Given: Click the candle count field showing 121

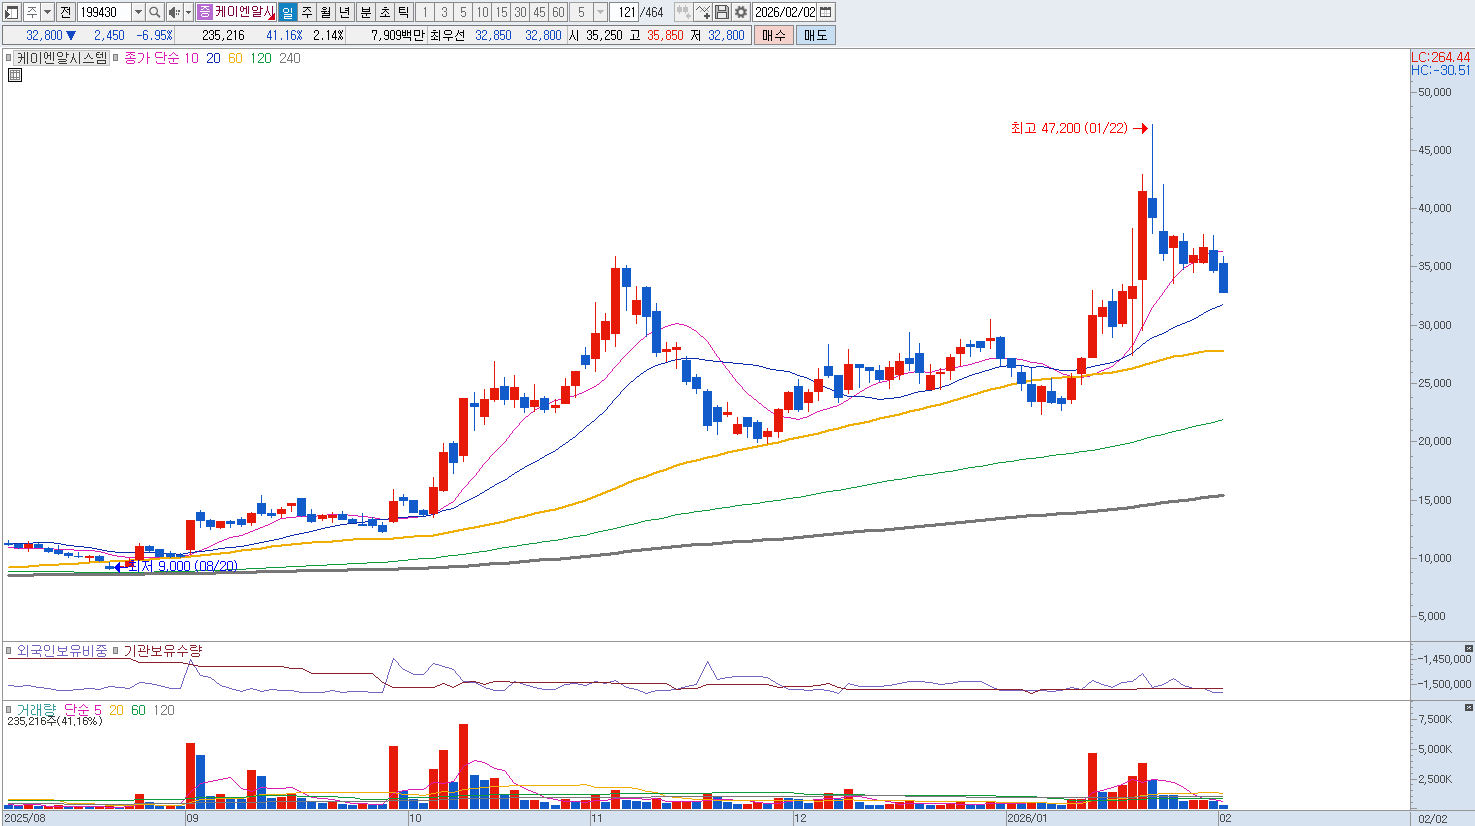Looking at the screenshot, I should (626, 12).
